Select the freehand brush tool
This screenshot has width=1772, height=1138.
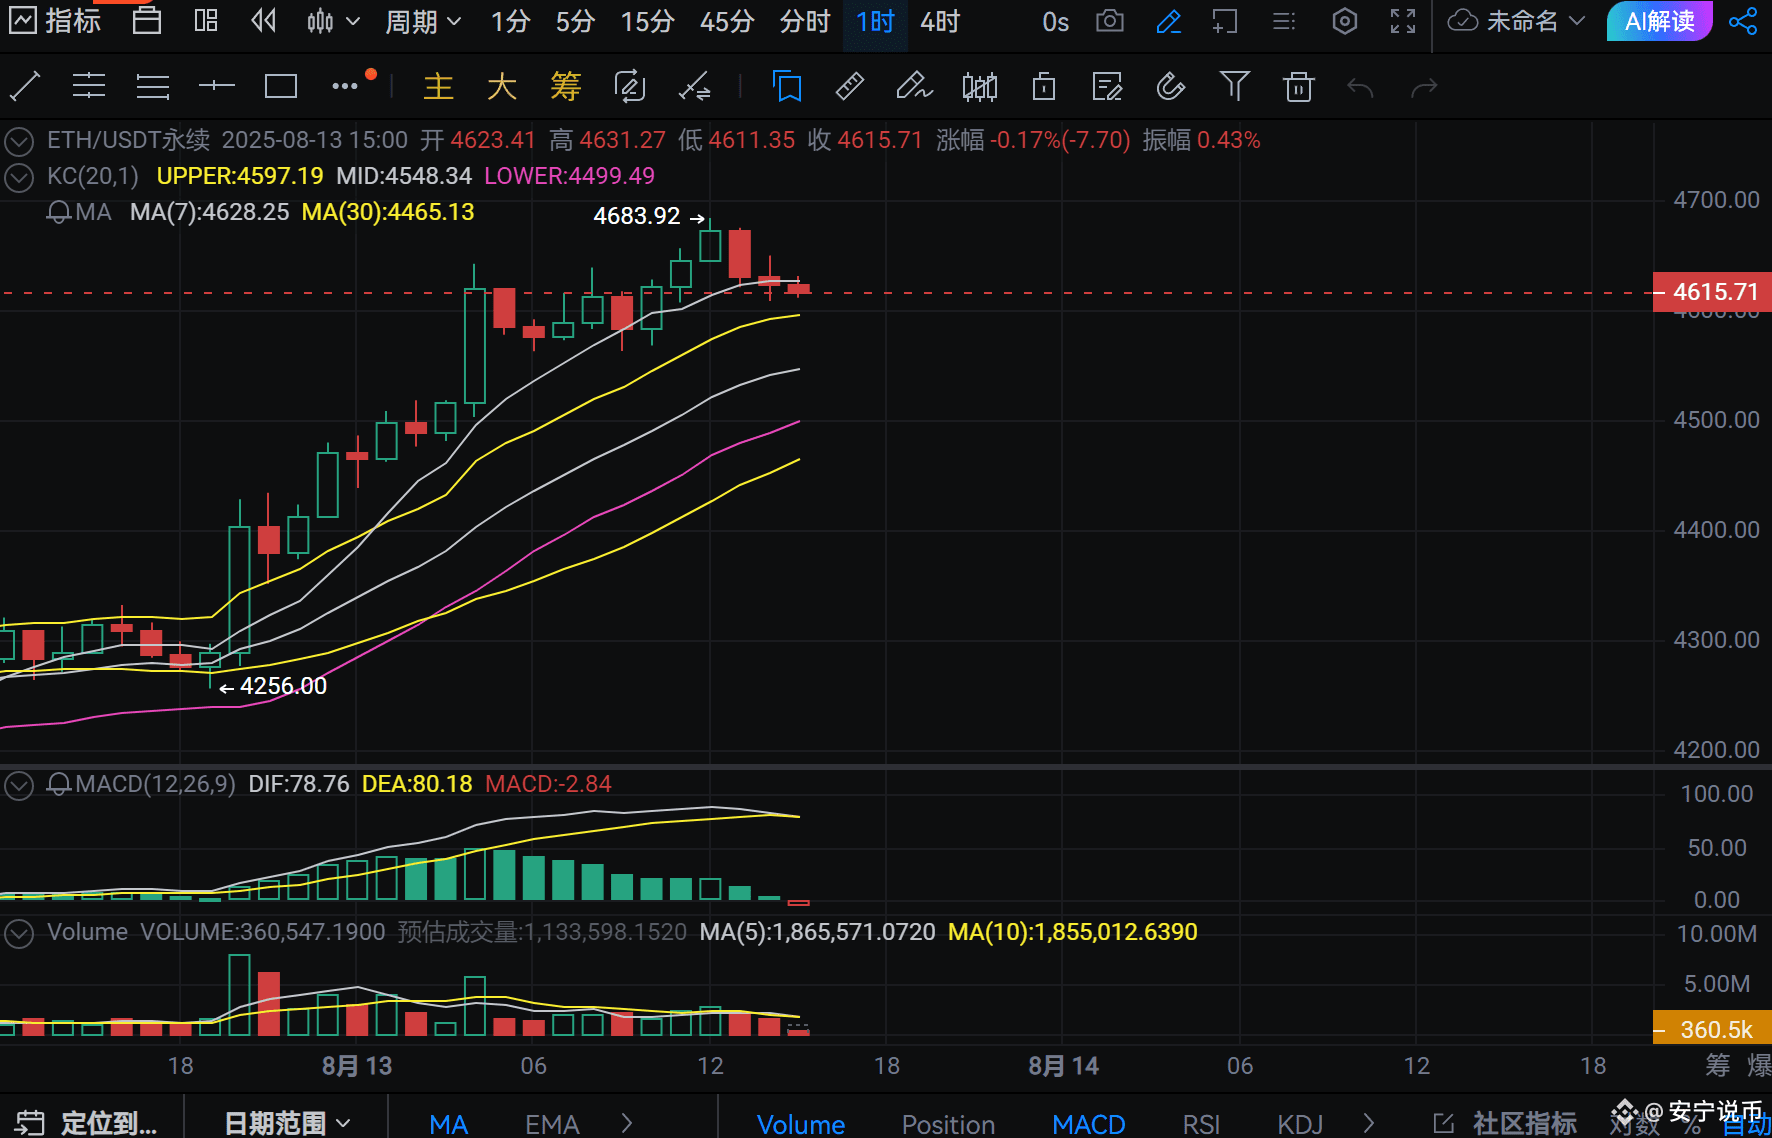coord(914,87)
